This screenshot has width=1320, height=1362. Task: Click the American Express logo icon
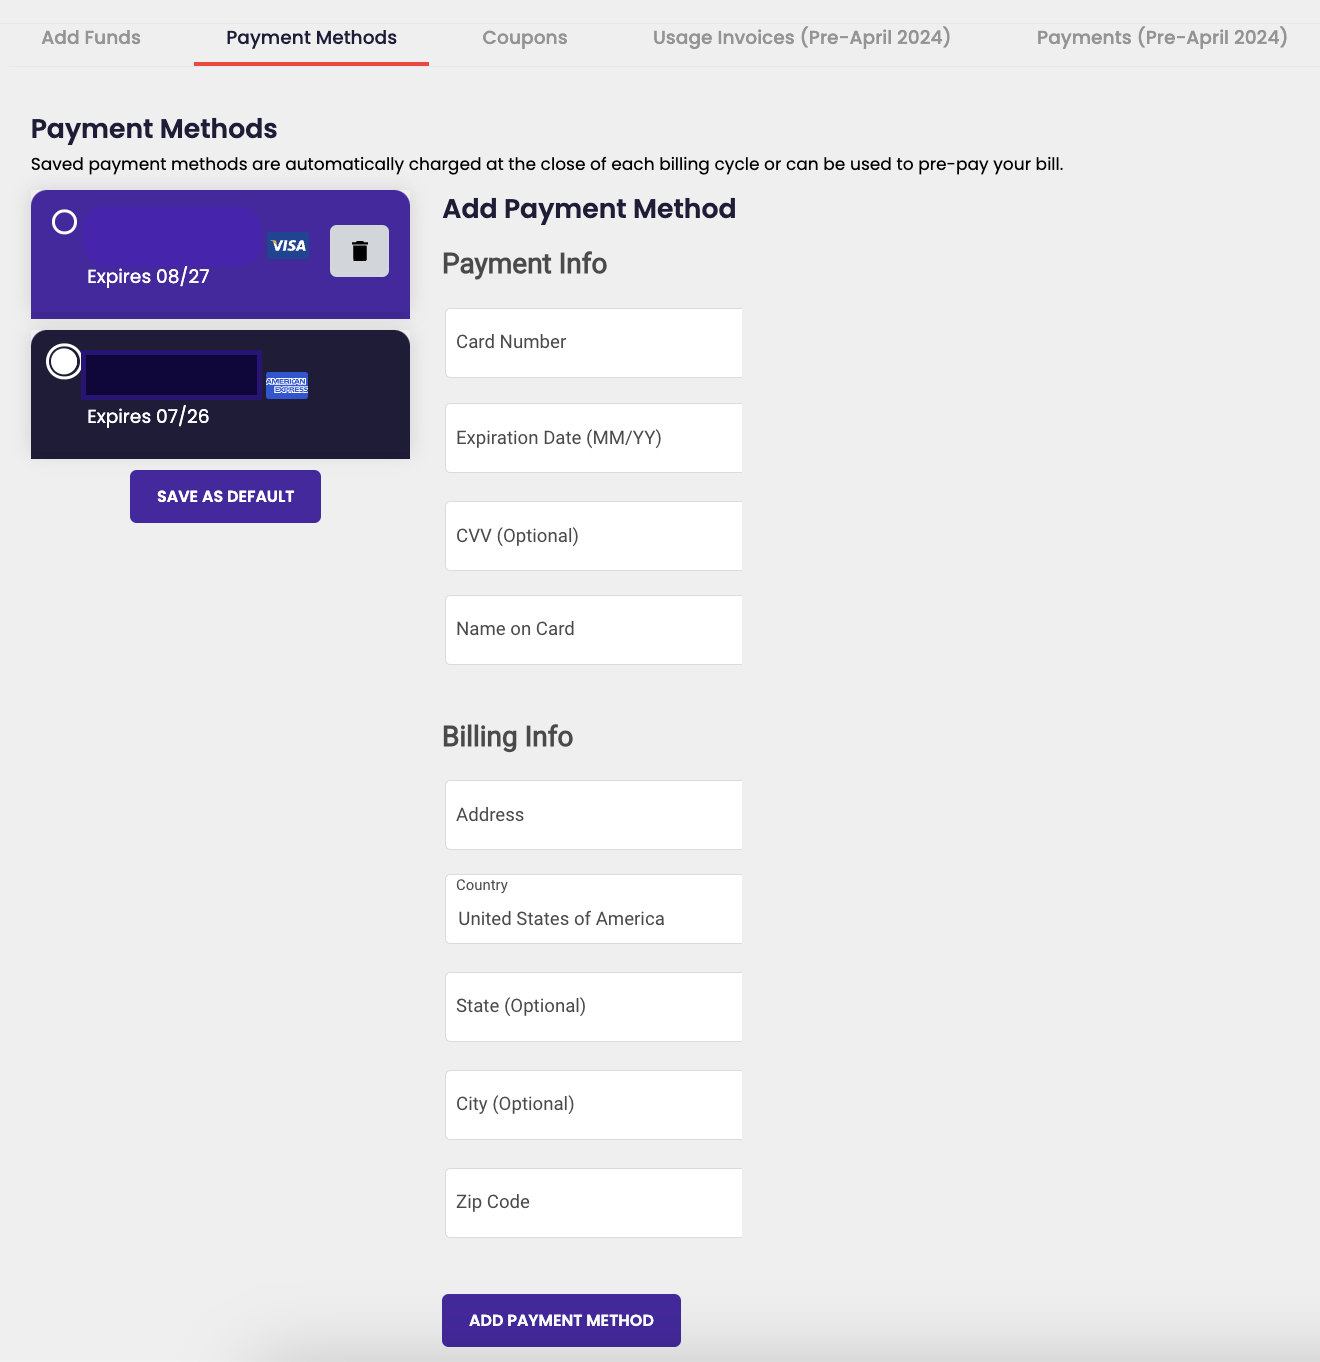tap(287, 386)
